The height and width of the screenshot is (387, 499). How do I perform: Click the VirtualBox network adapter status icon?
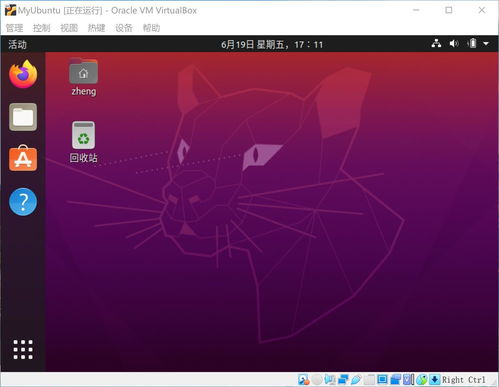343,380
